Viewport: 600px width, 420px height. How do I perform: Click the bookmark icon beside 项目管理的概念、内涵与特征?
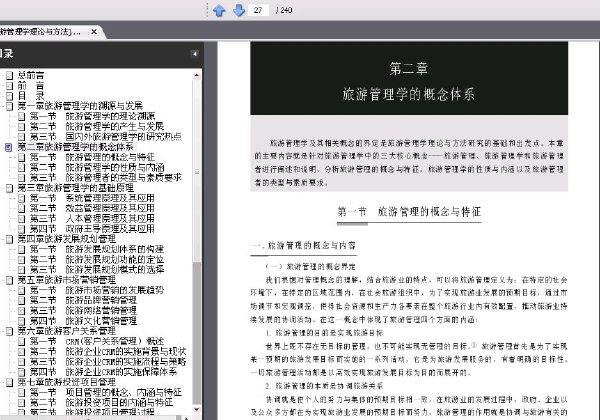pyautogui.click(x=22, y=392)
